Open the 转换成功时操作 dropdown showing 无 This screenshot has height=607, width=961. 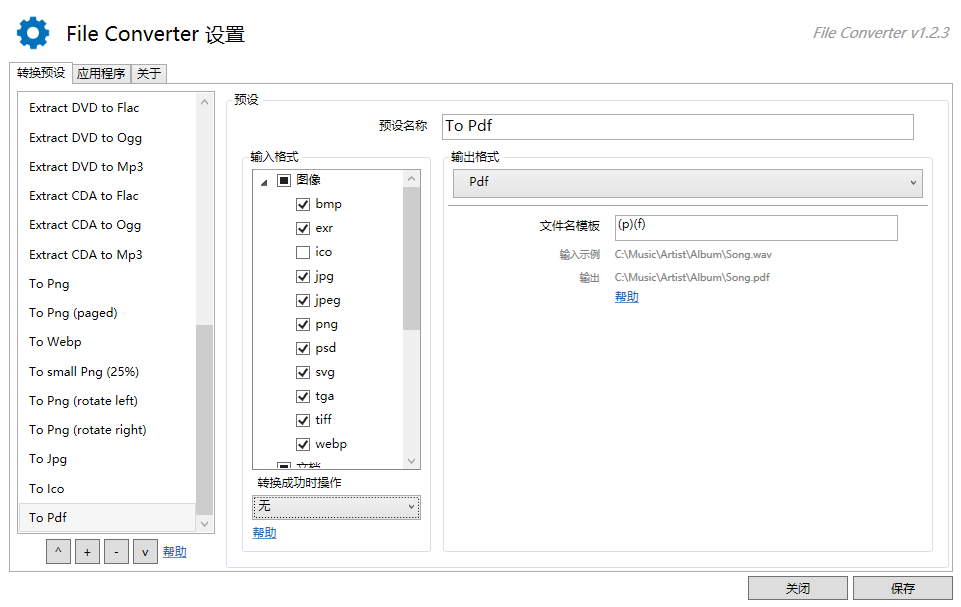(x=336, y=507)
